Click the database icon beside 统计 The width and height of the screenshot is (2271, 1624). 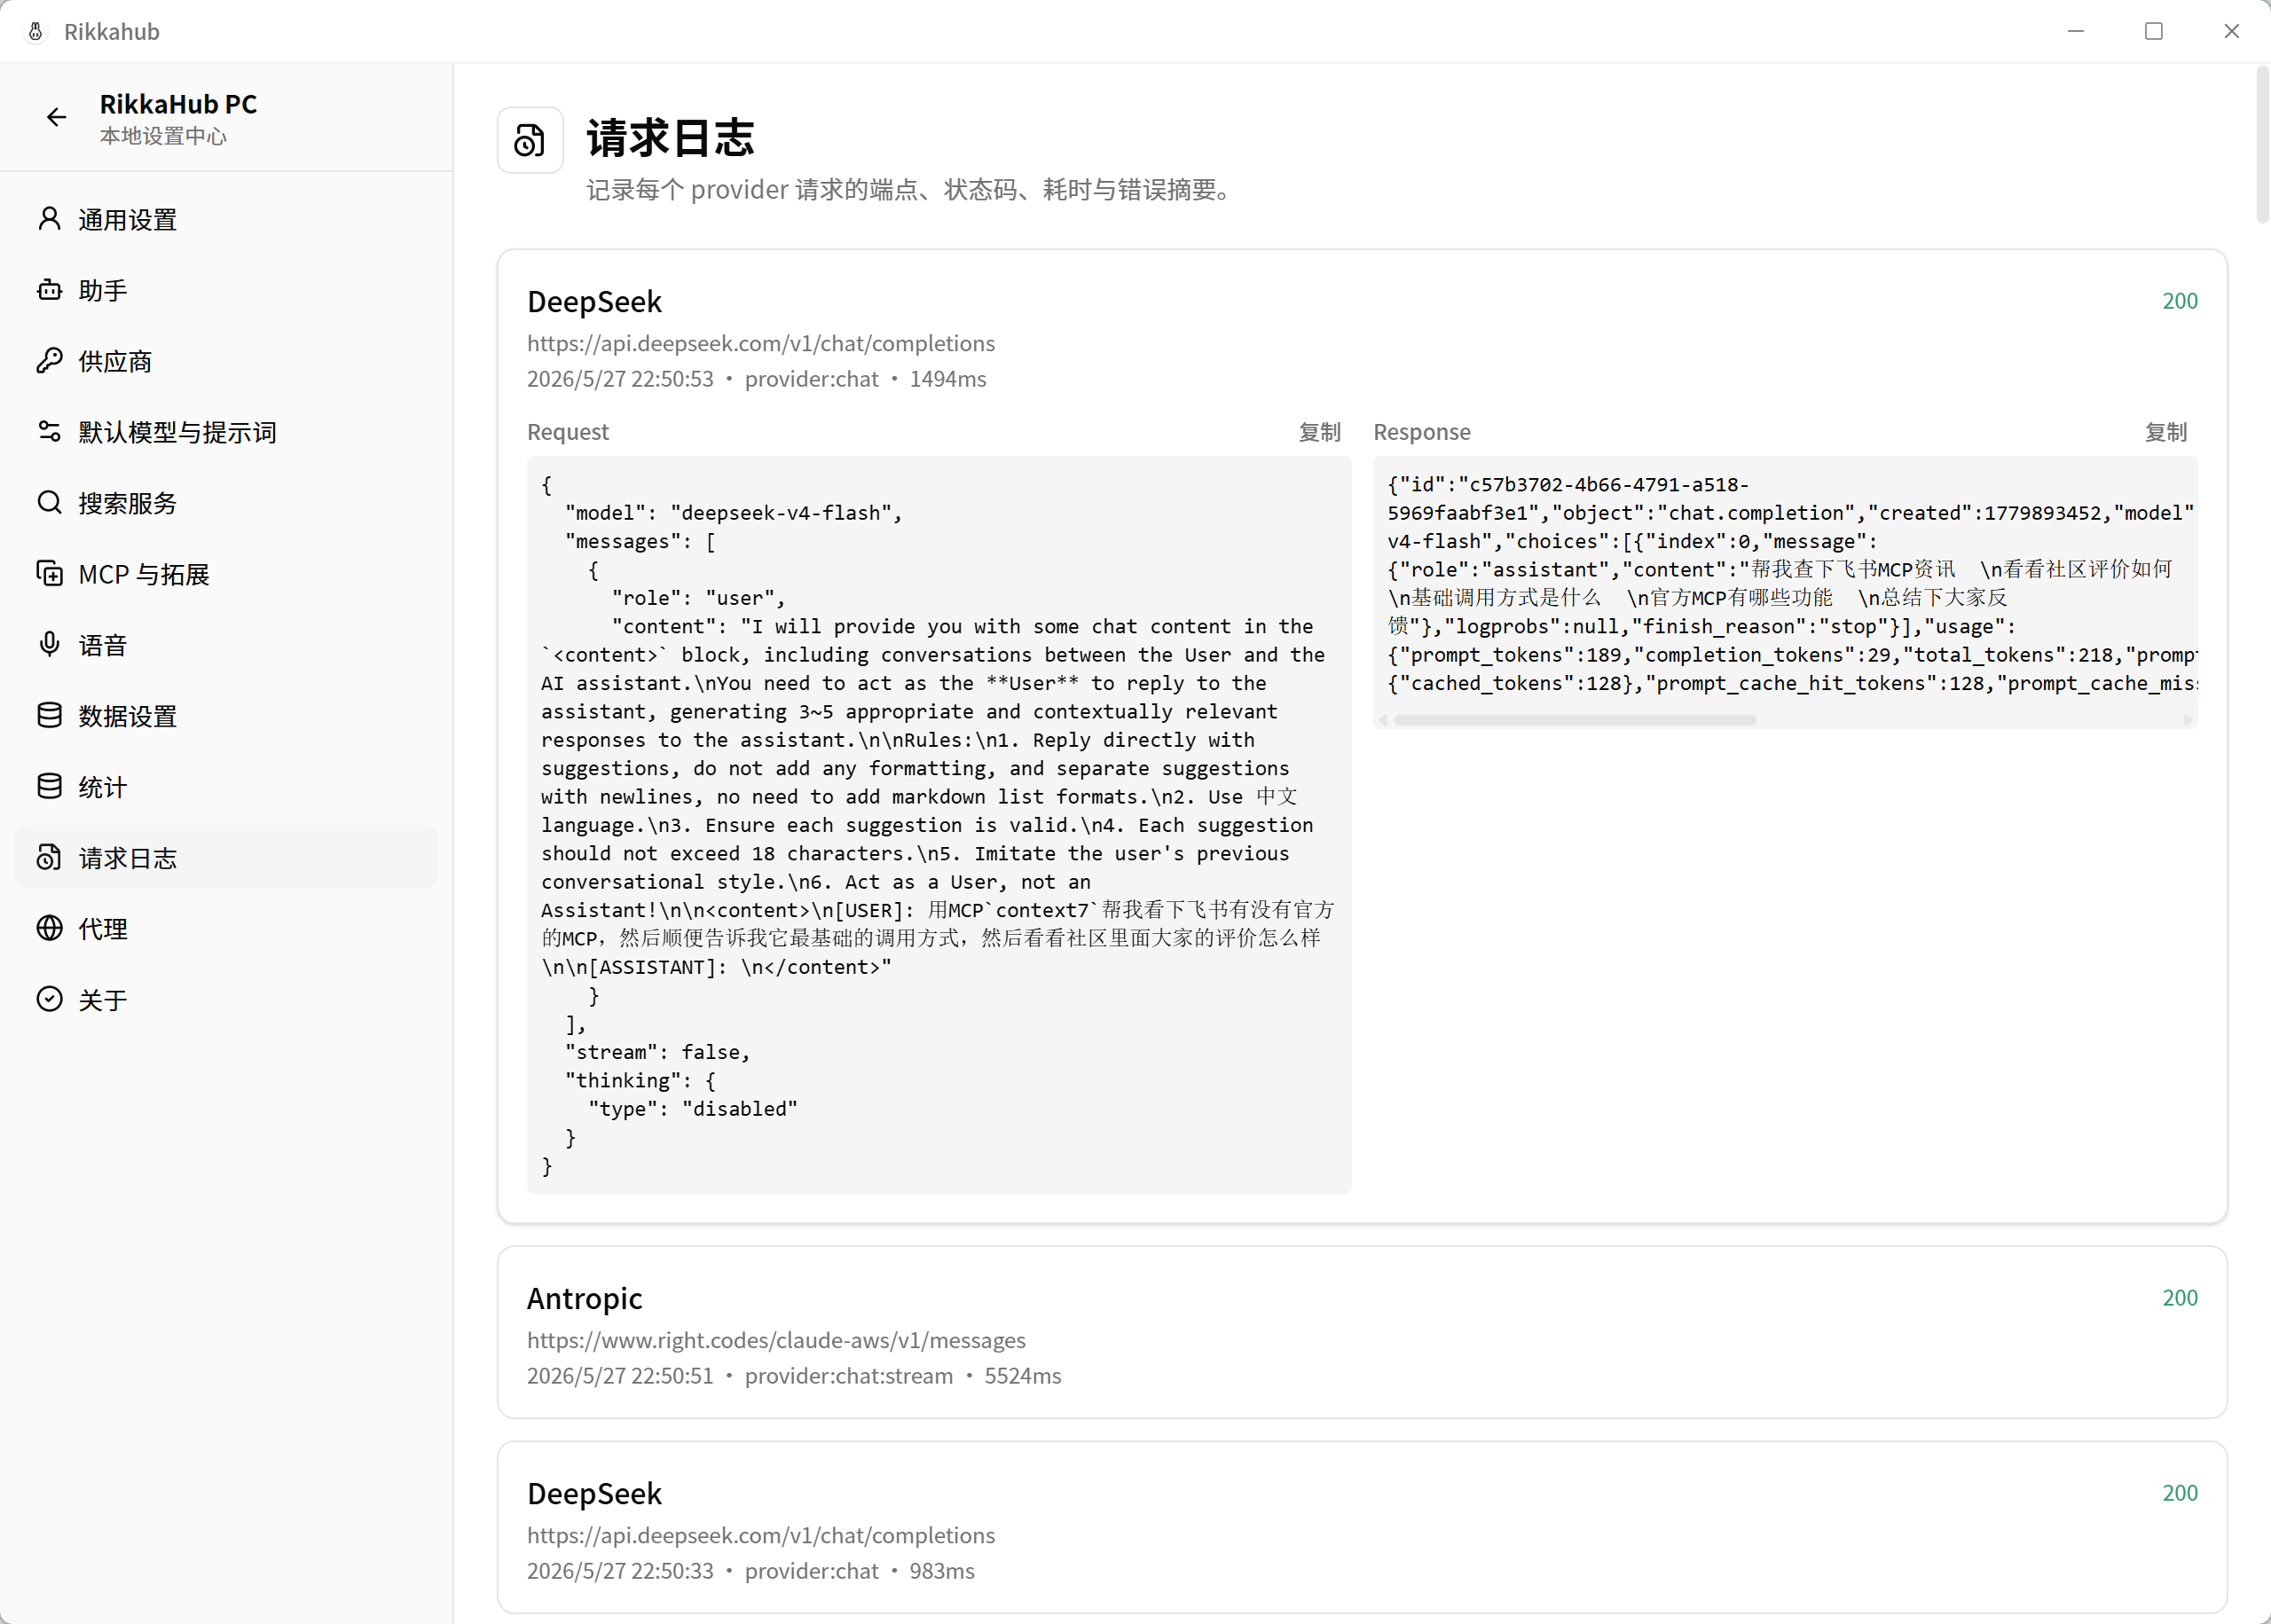(x=49, y=787)
